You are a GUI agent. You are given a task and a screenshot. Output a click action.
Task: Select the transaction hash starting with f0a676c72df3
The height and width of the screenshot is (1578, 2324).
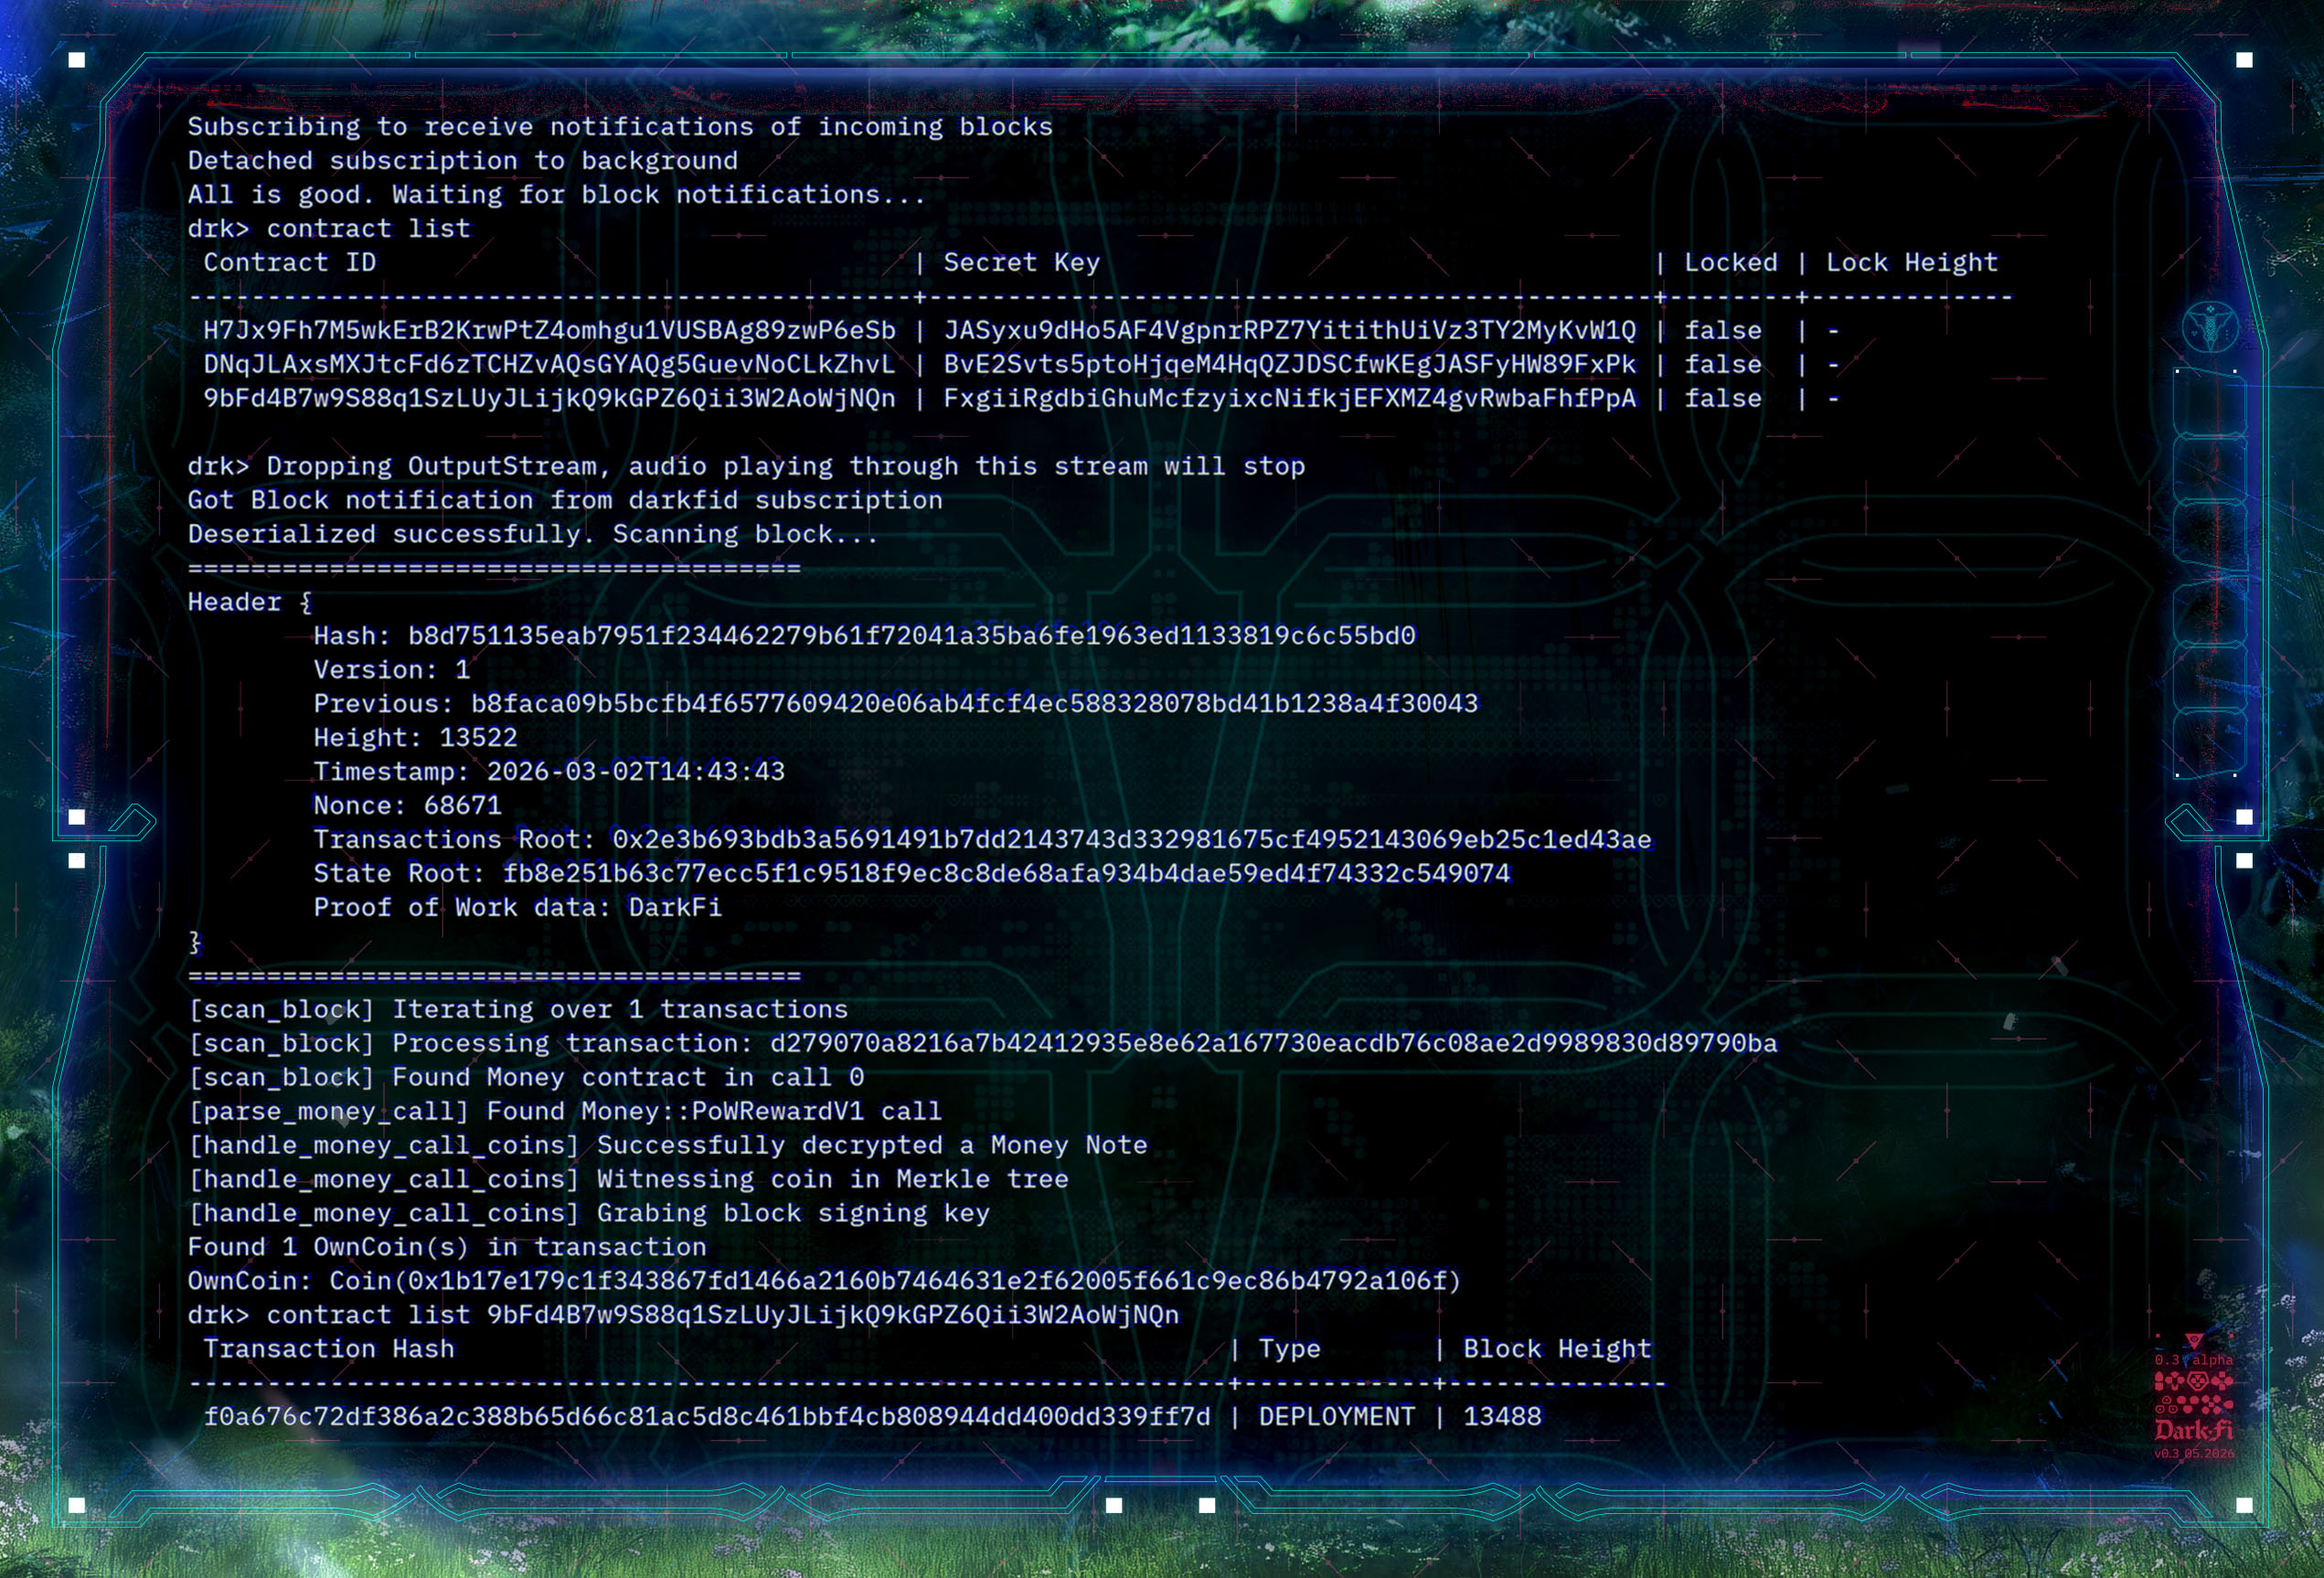click(x=707, y=1419)
